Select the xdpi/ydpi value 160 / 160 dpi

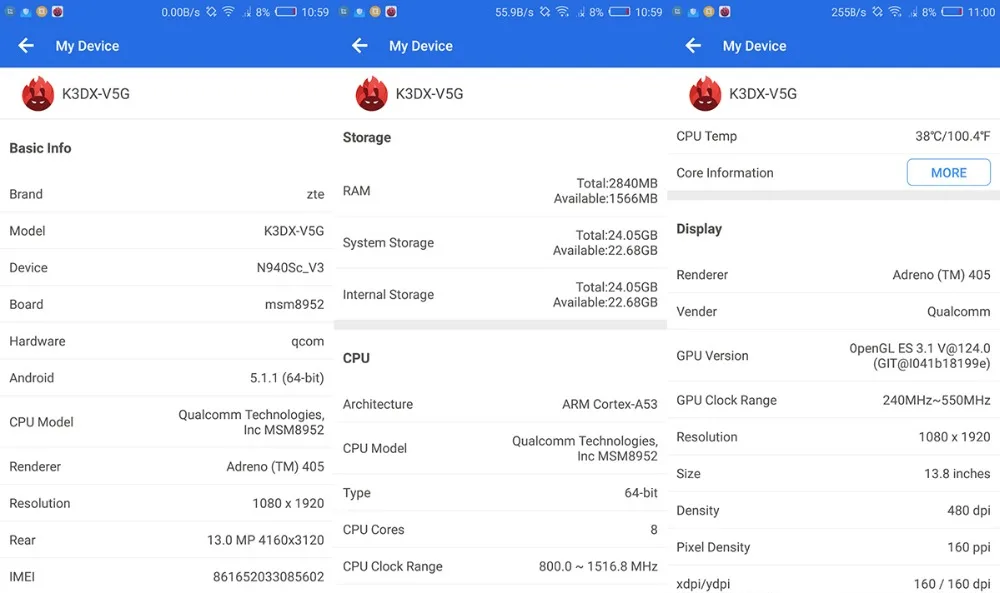click(952, 584)
